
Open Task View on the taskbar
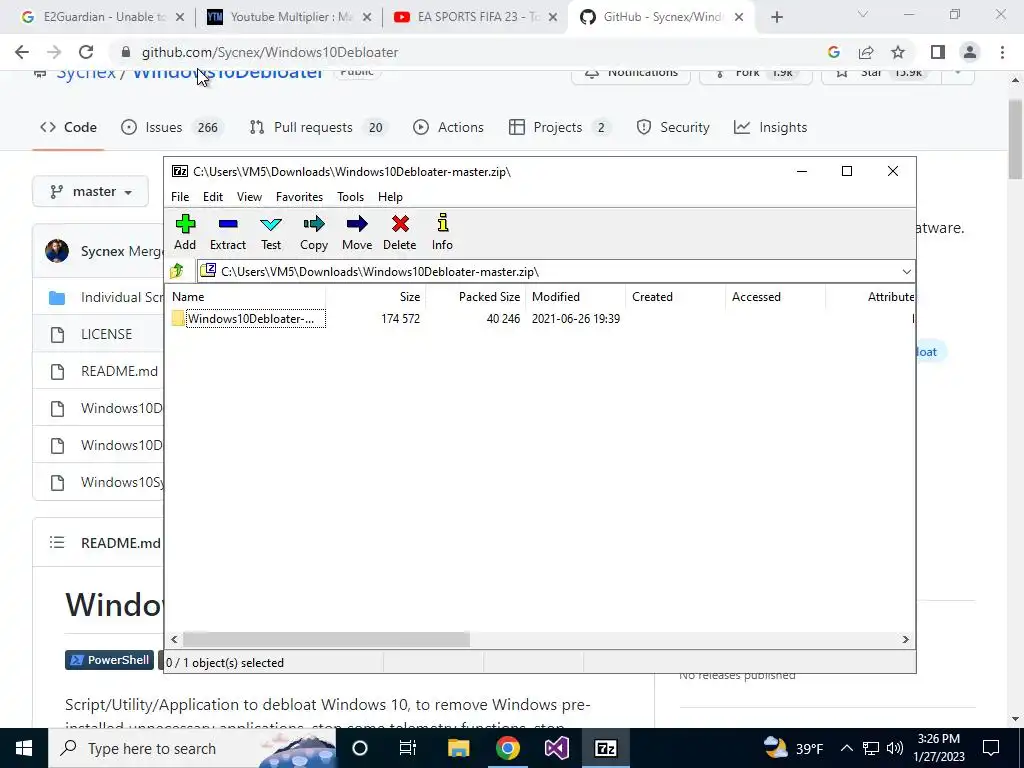408,748
